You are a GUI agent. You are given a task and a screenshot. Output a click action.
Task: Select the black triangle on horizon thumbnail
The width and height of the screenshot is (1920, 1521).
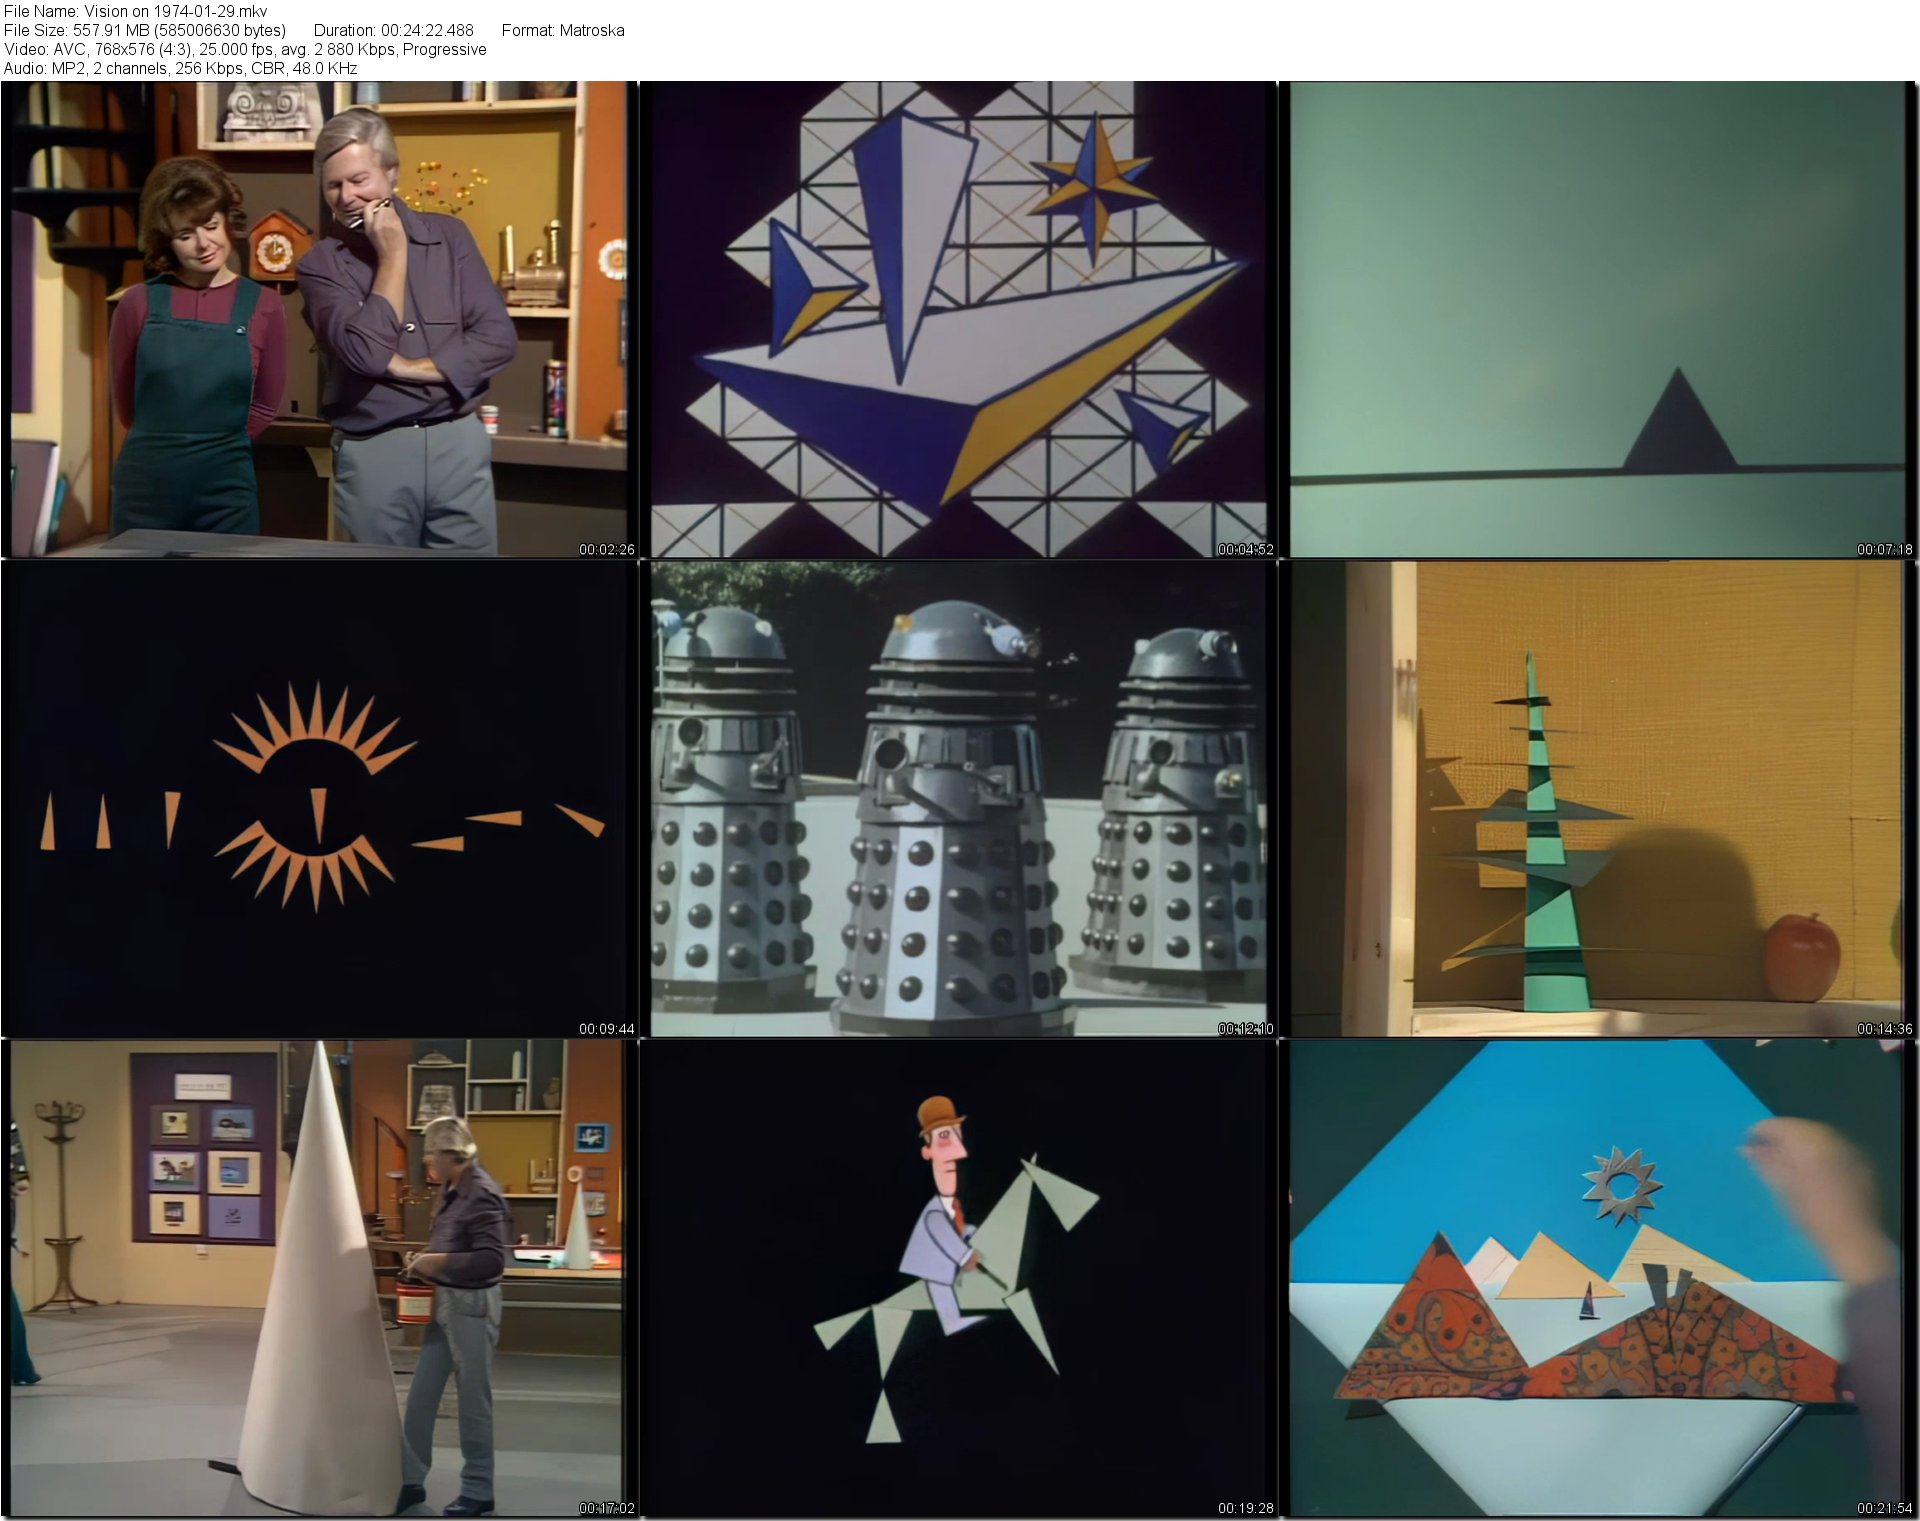pos(1597,318)
